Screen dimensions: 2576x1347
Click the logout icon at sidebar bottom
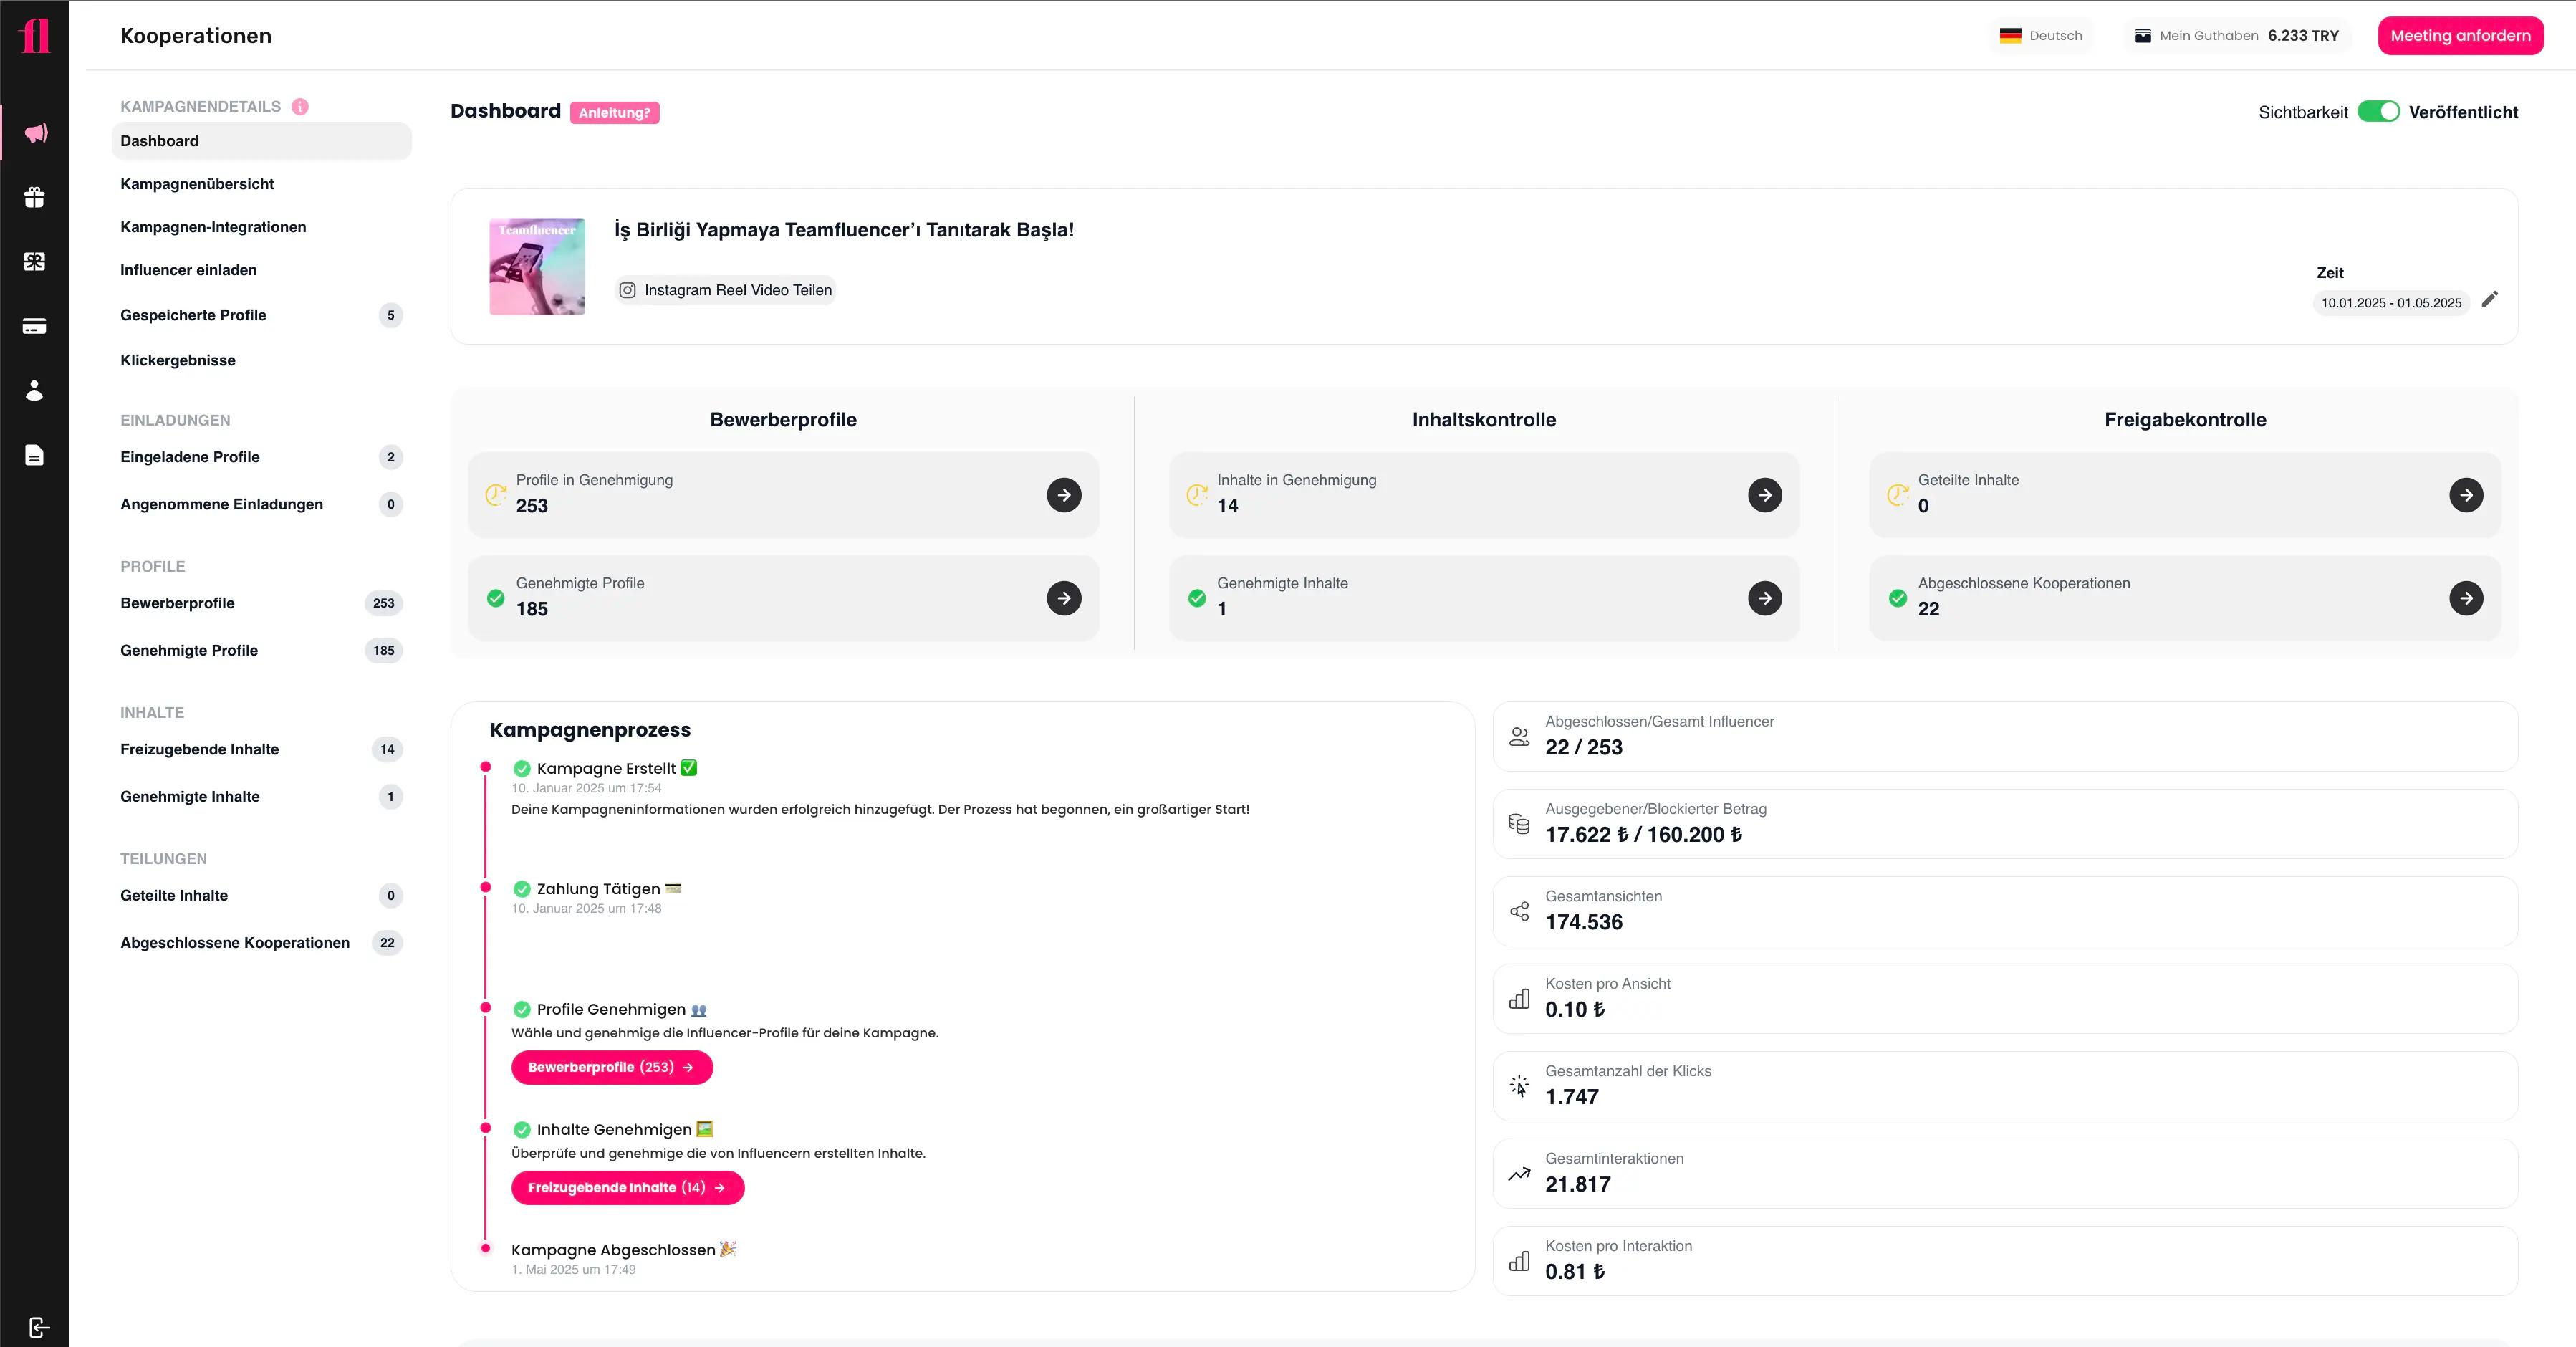pyautogui.click(x=38, y=1327)
